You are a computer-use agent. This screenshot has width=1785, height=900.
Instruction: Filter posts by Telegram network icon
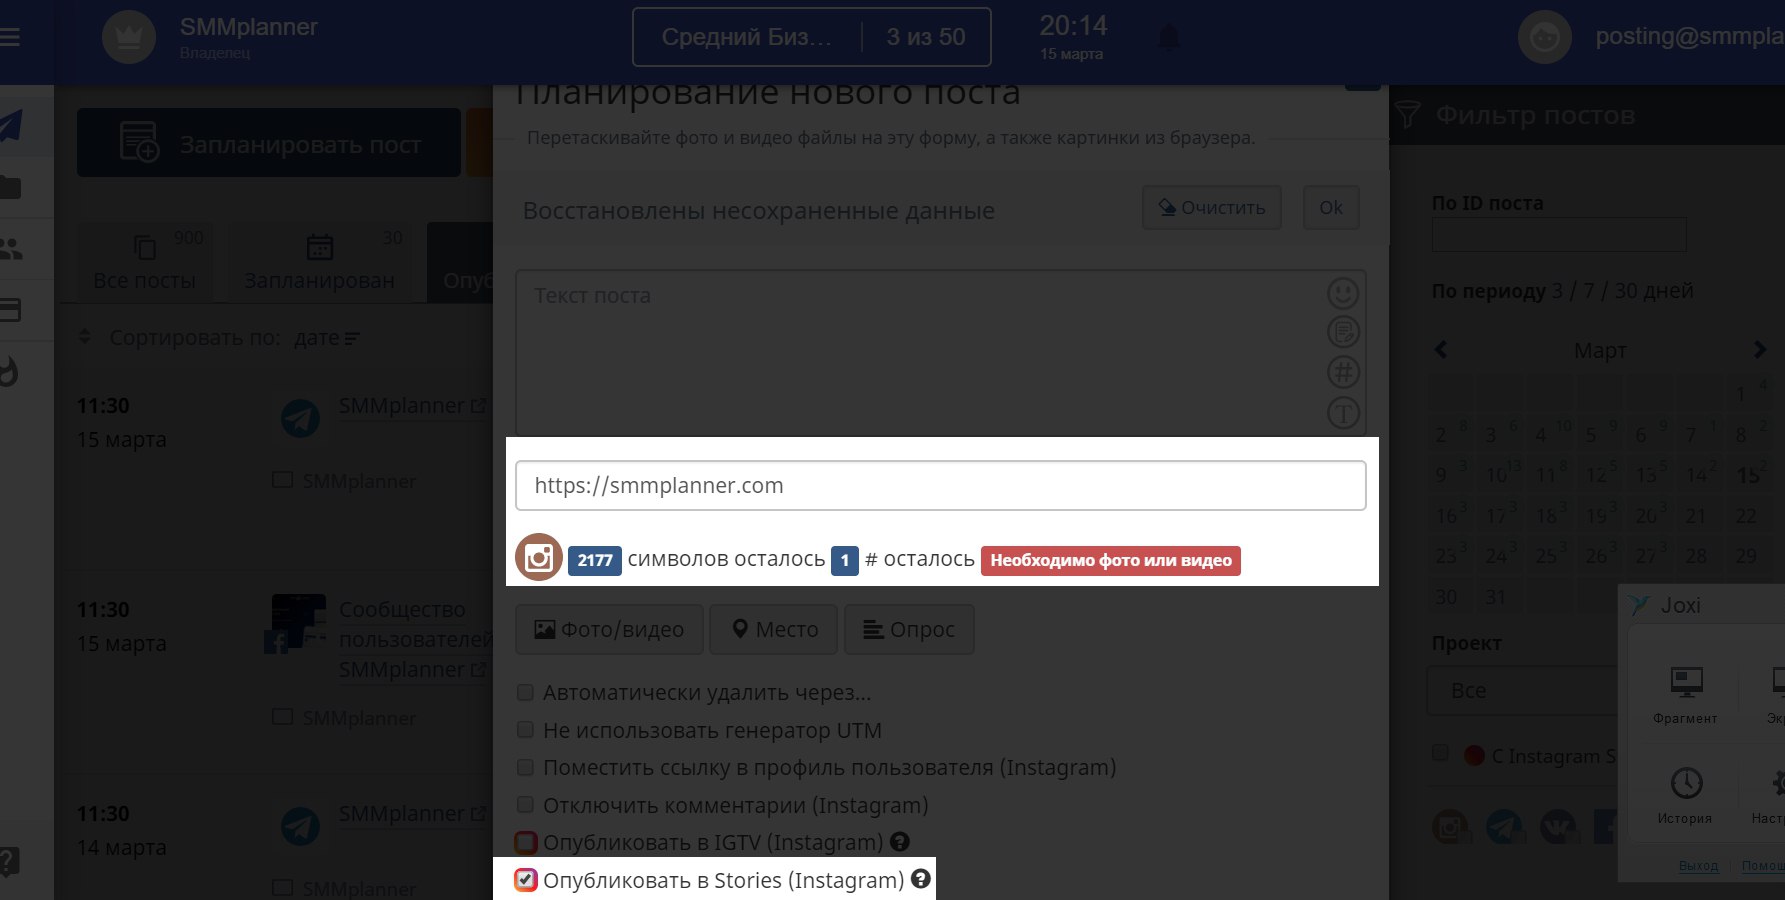(1505, 826)
